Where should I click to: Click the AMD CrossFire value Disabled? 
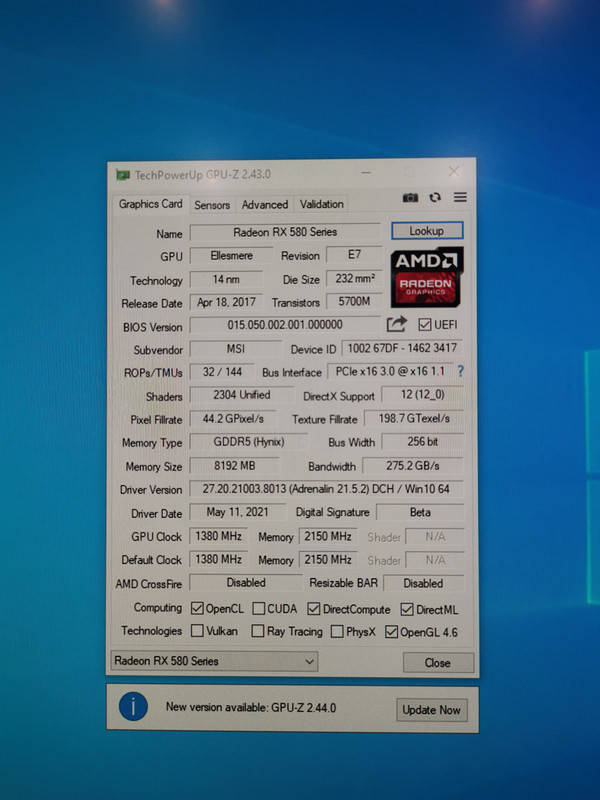[x=246, y=583]
